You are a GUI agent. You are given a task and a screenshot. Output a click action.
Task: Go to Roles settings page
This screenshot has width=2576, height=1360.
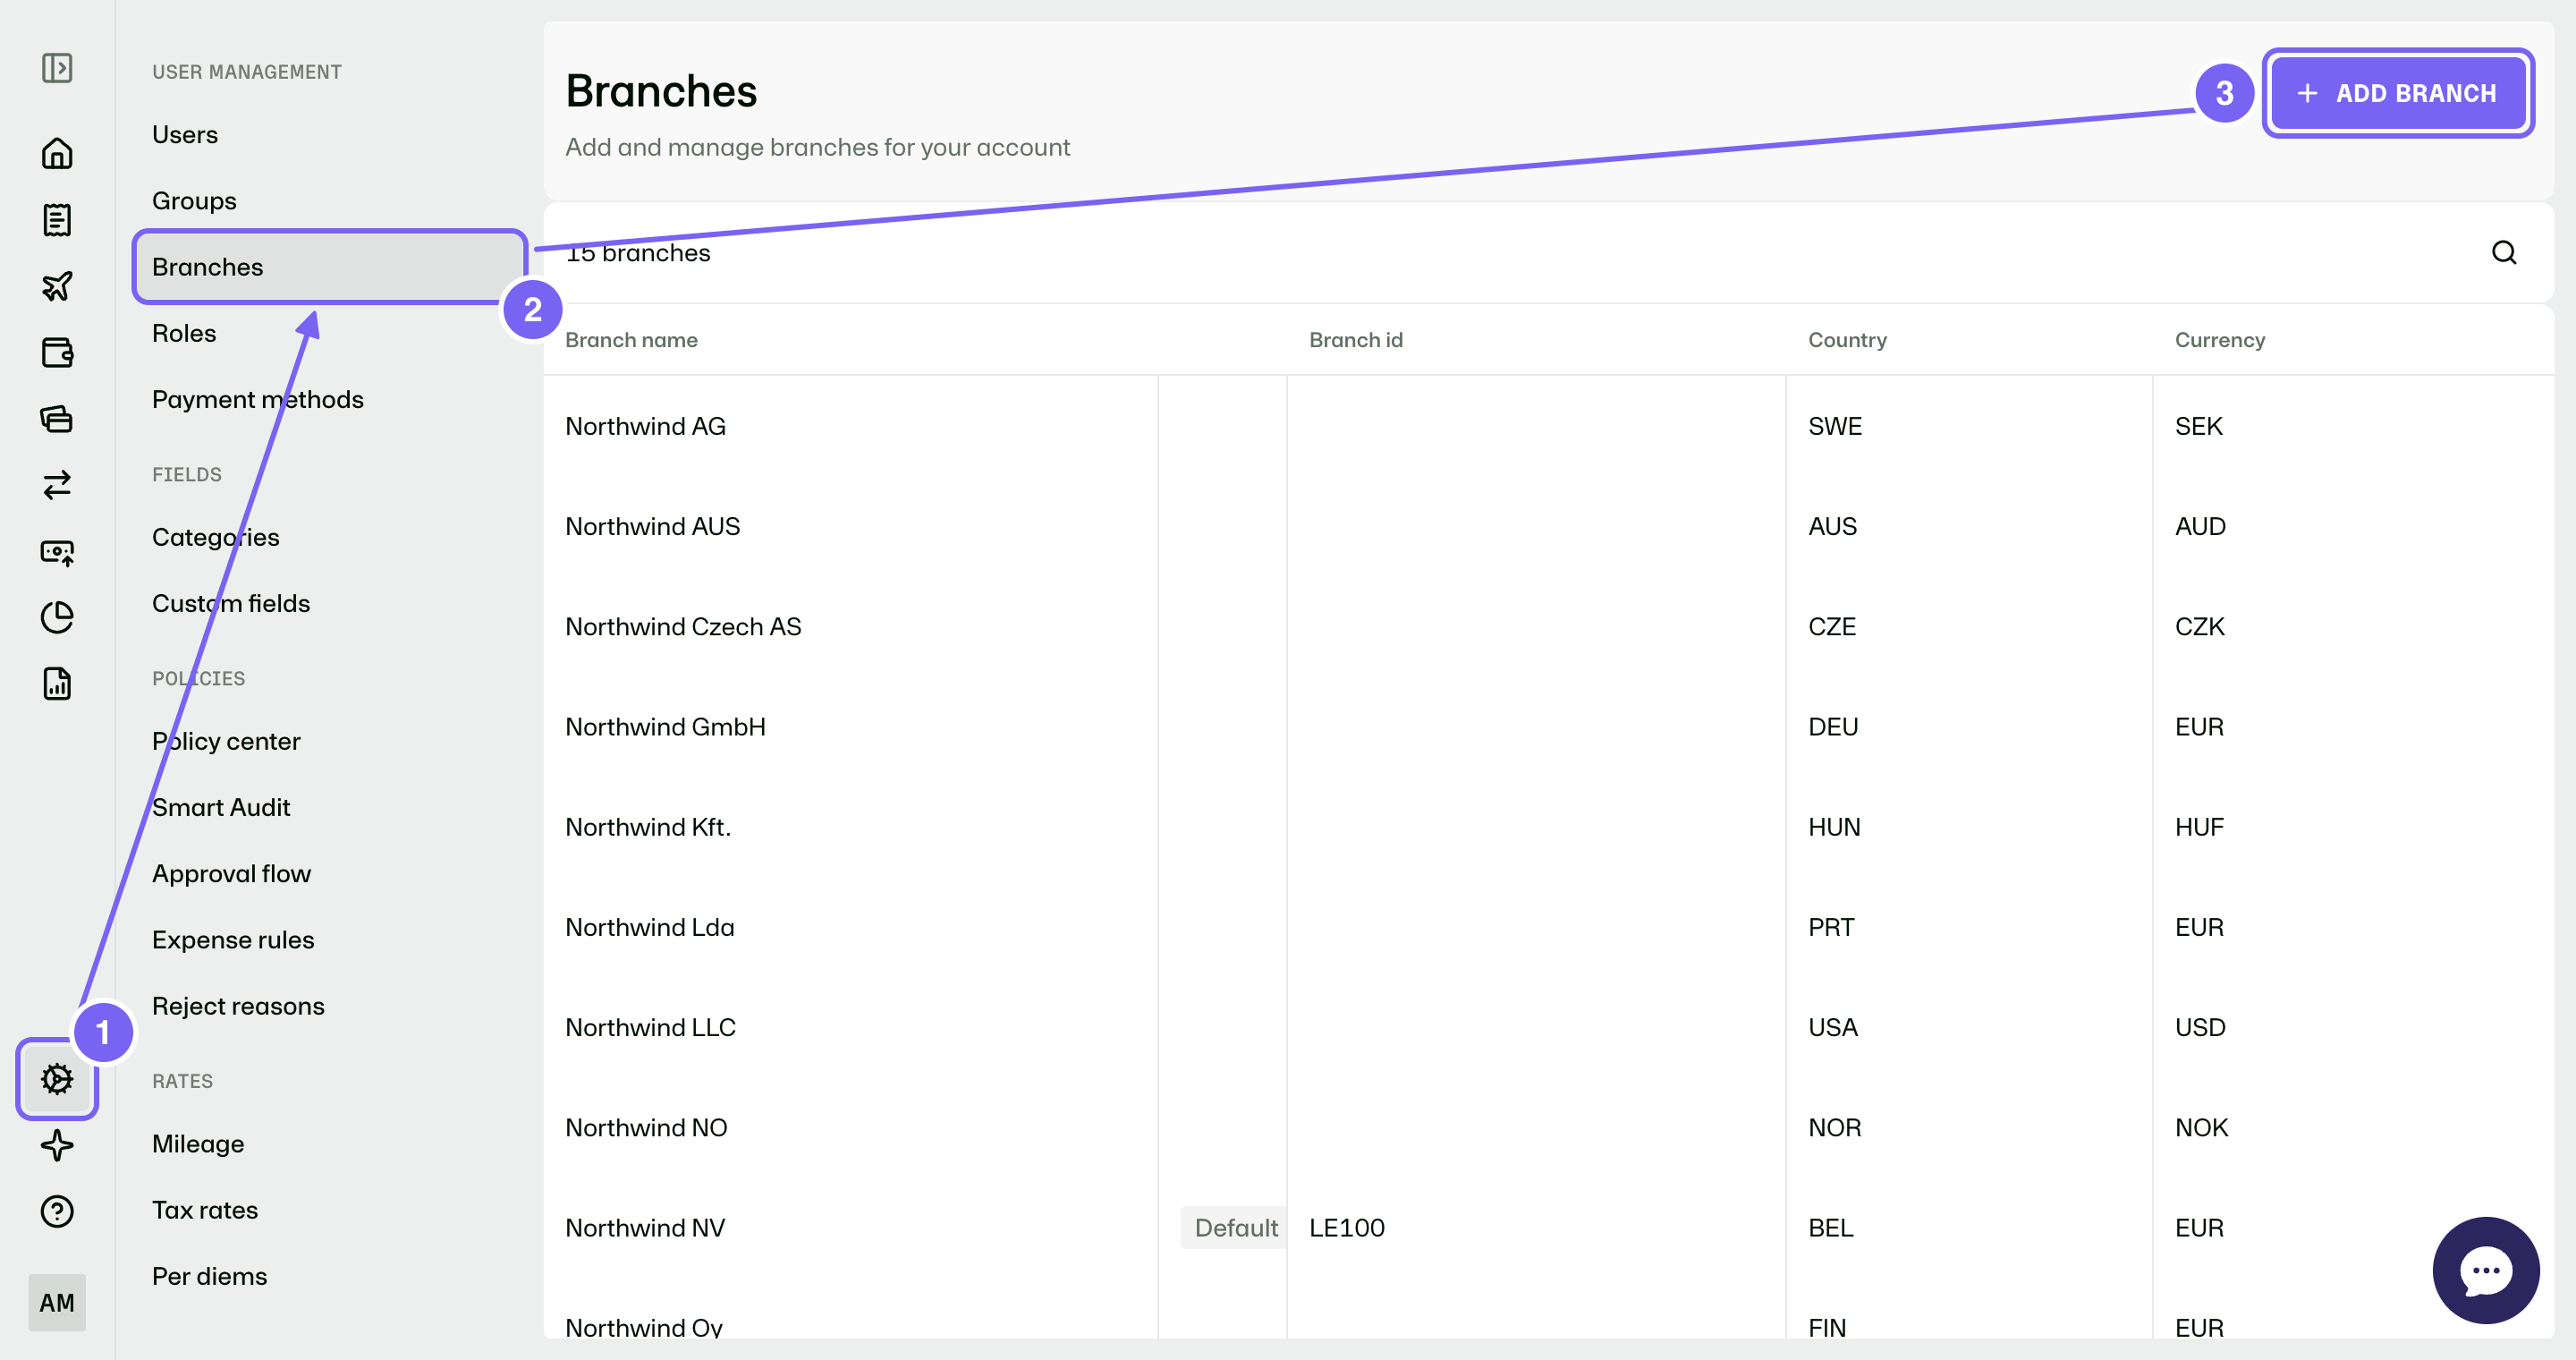coord(184,333)
